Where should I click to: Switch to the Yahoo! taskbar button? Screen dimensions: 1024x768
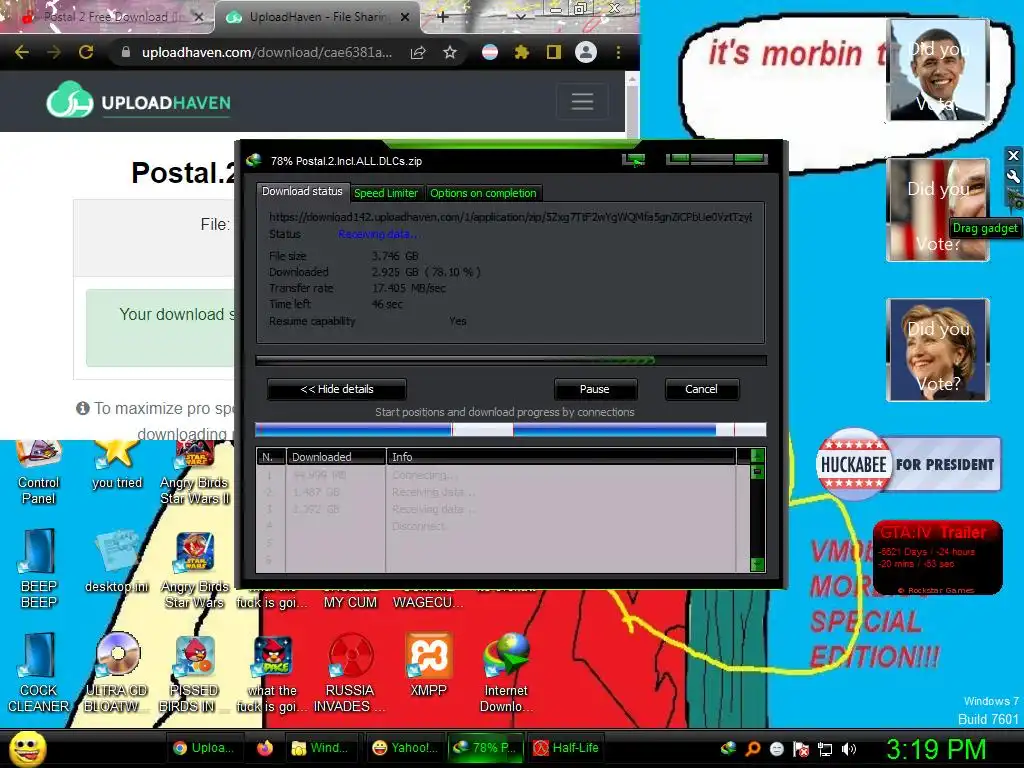pos(406,748)
